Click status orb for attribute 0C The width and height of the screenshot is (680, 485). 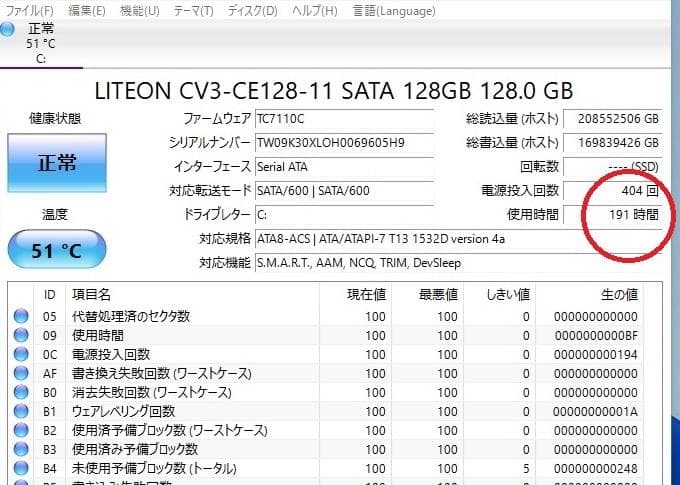coord(21,354)
